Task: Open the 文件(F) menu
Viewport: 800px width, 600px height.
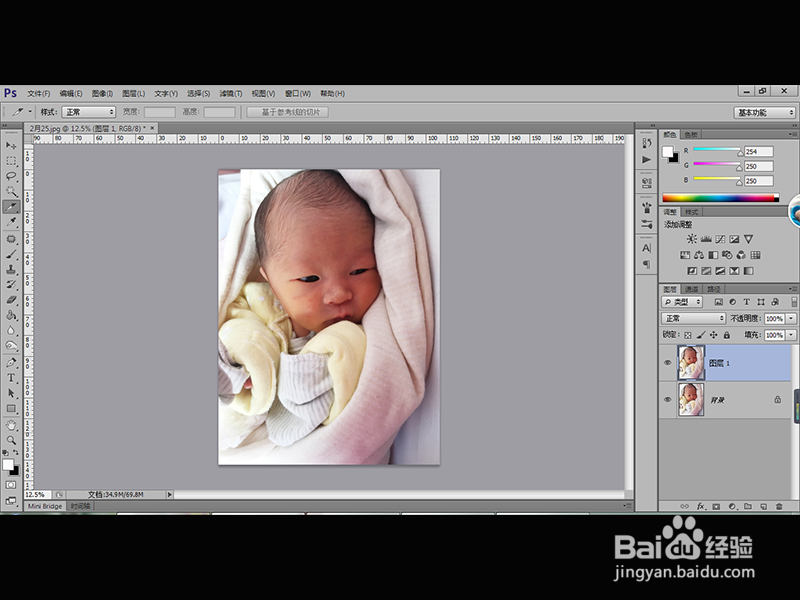Action: [x=39, y=93]
